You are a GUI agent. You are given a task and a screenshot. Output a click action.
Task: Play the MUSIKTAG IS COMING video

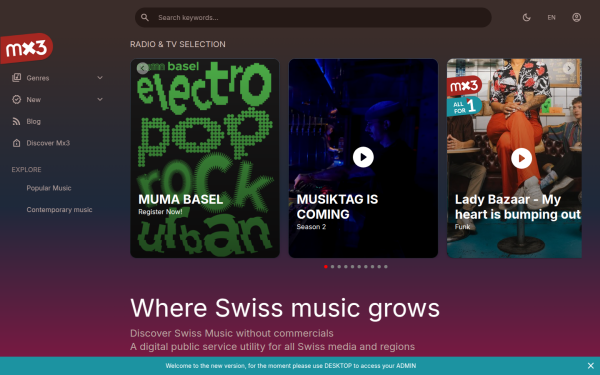363,157
